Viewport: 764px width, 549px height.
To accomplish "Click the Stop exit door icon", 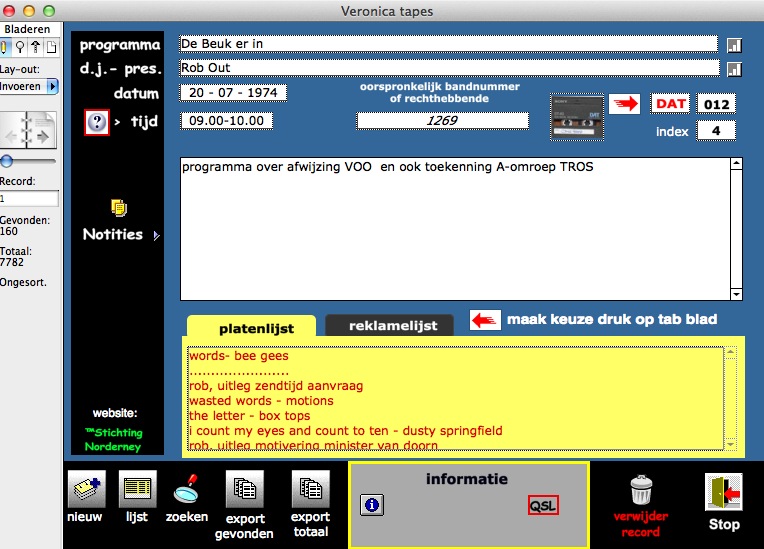I will click(723, 492).
